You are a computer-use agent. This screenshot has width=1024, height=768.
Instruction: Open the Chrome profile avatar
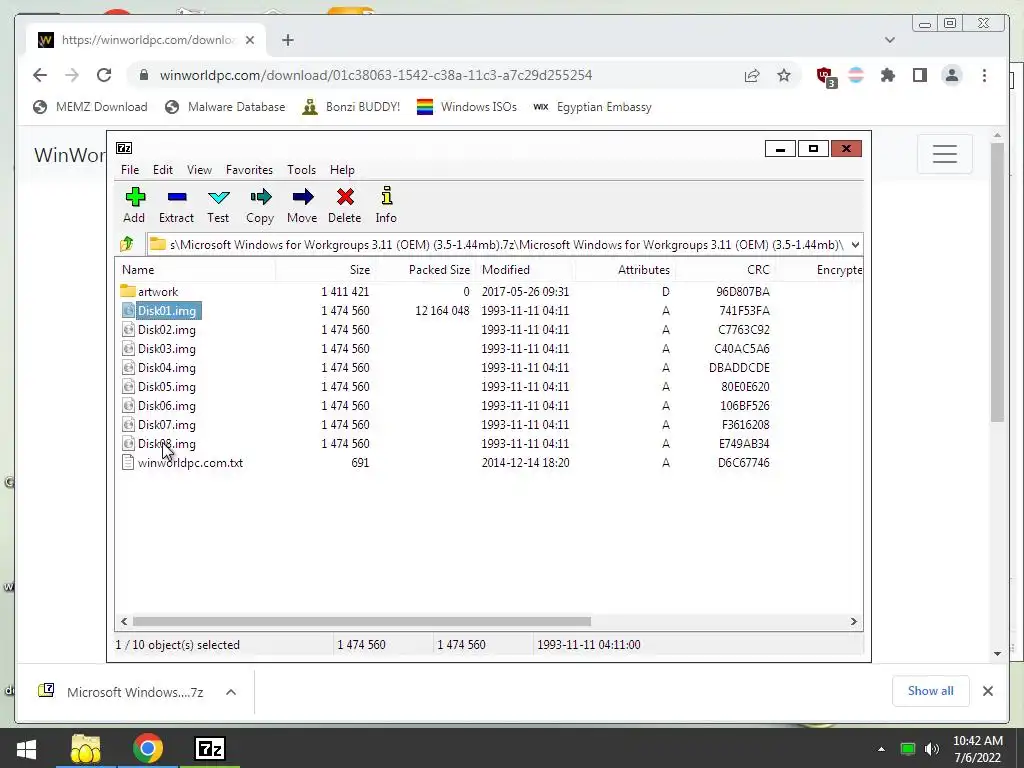click(x=952, y=75)
